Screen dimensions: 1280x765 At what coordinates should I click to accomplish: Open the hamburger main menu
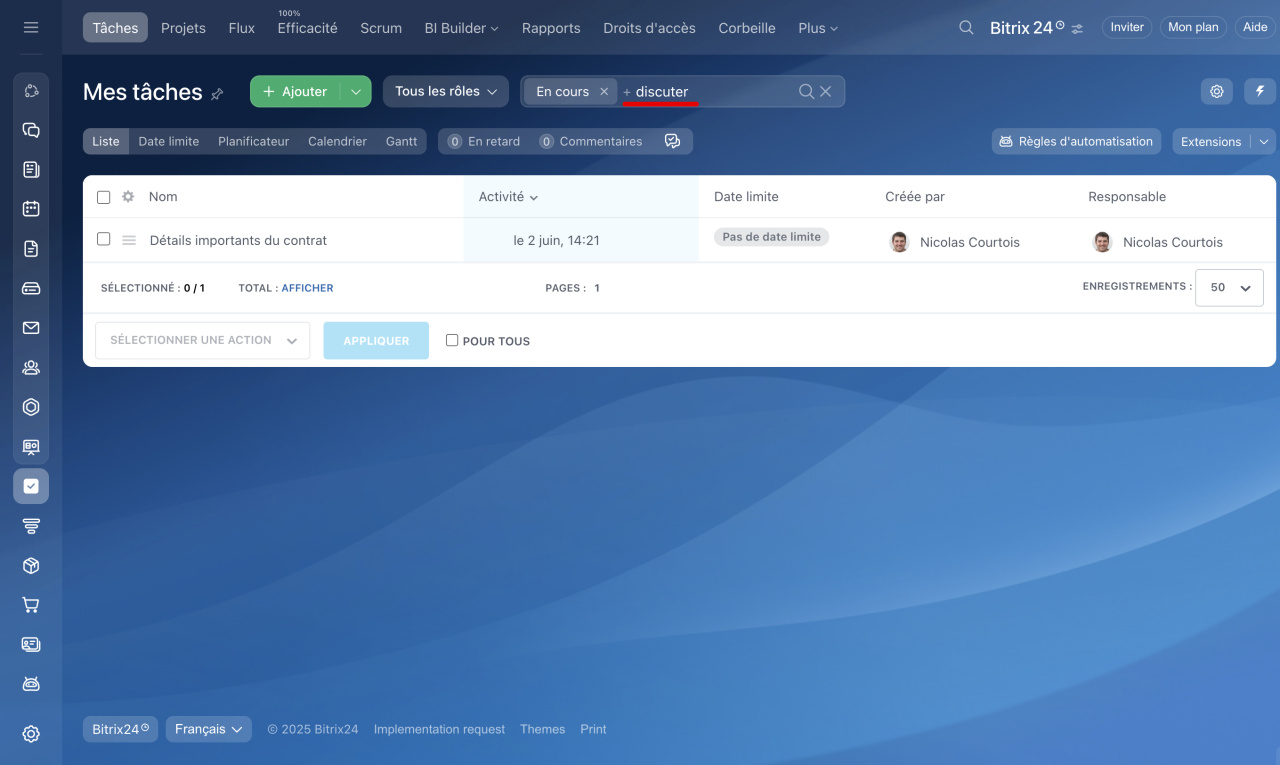click(x=31, y=28)
